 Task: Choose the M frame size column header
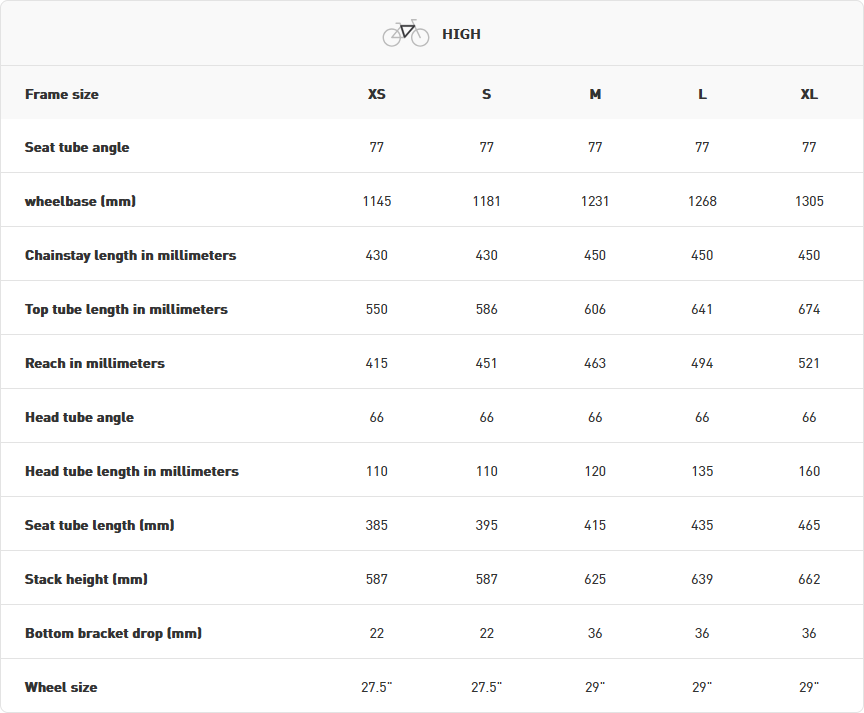coord(595,94)
